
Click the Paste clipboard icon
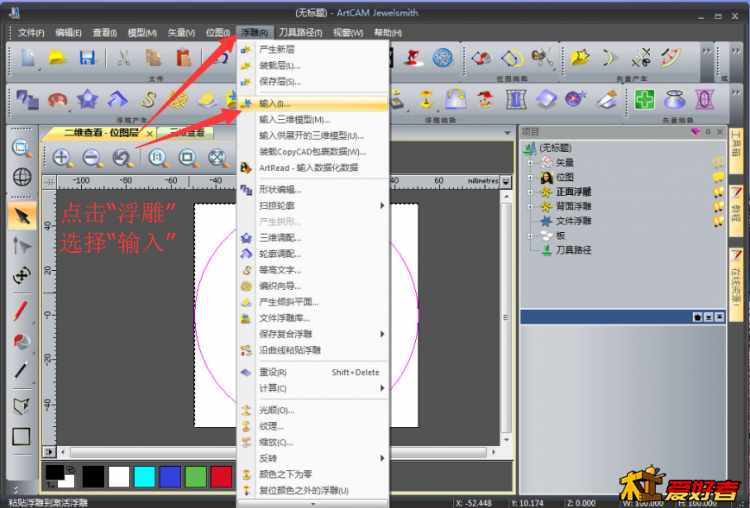pos(184,58)
